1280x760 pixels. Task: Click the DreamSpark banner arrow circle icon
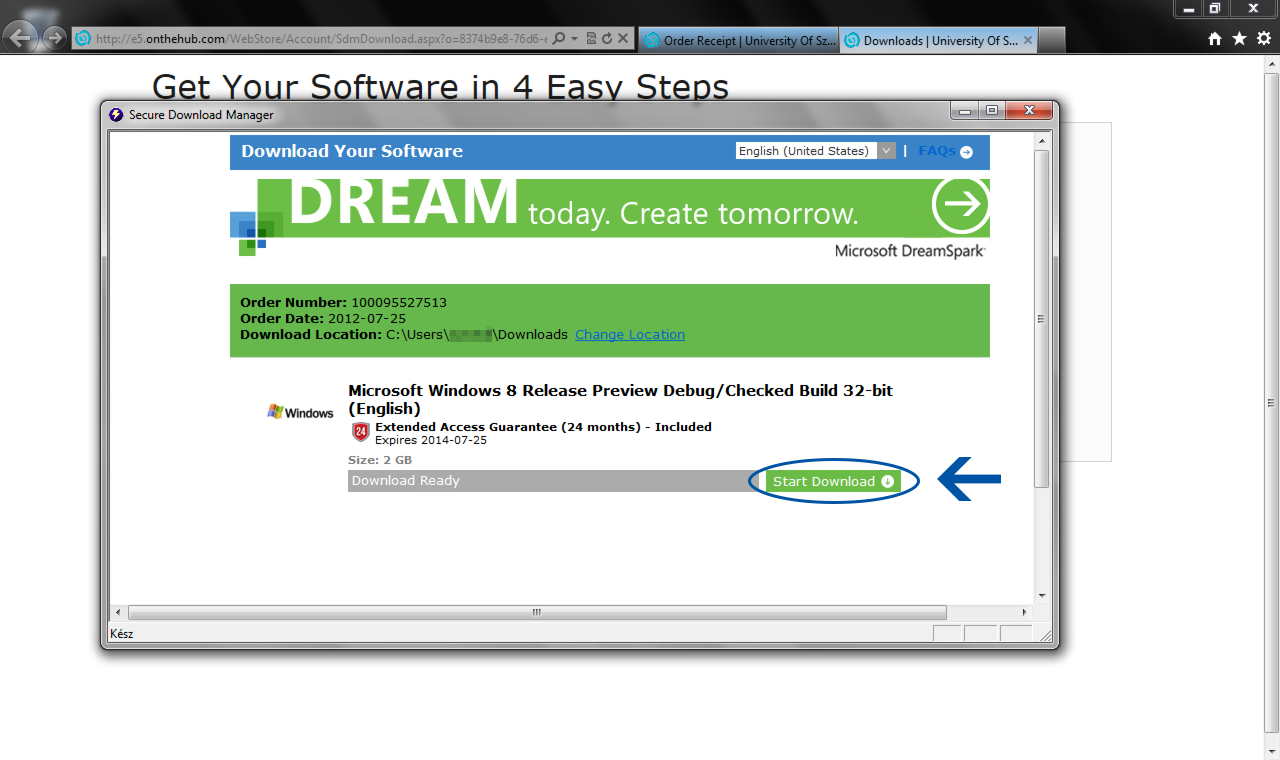click(961, 204)
